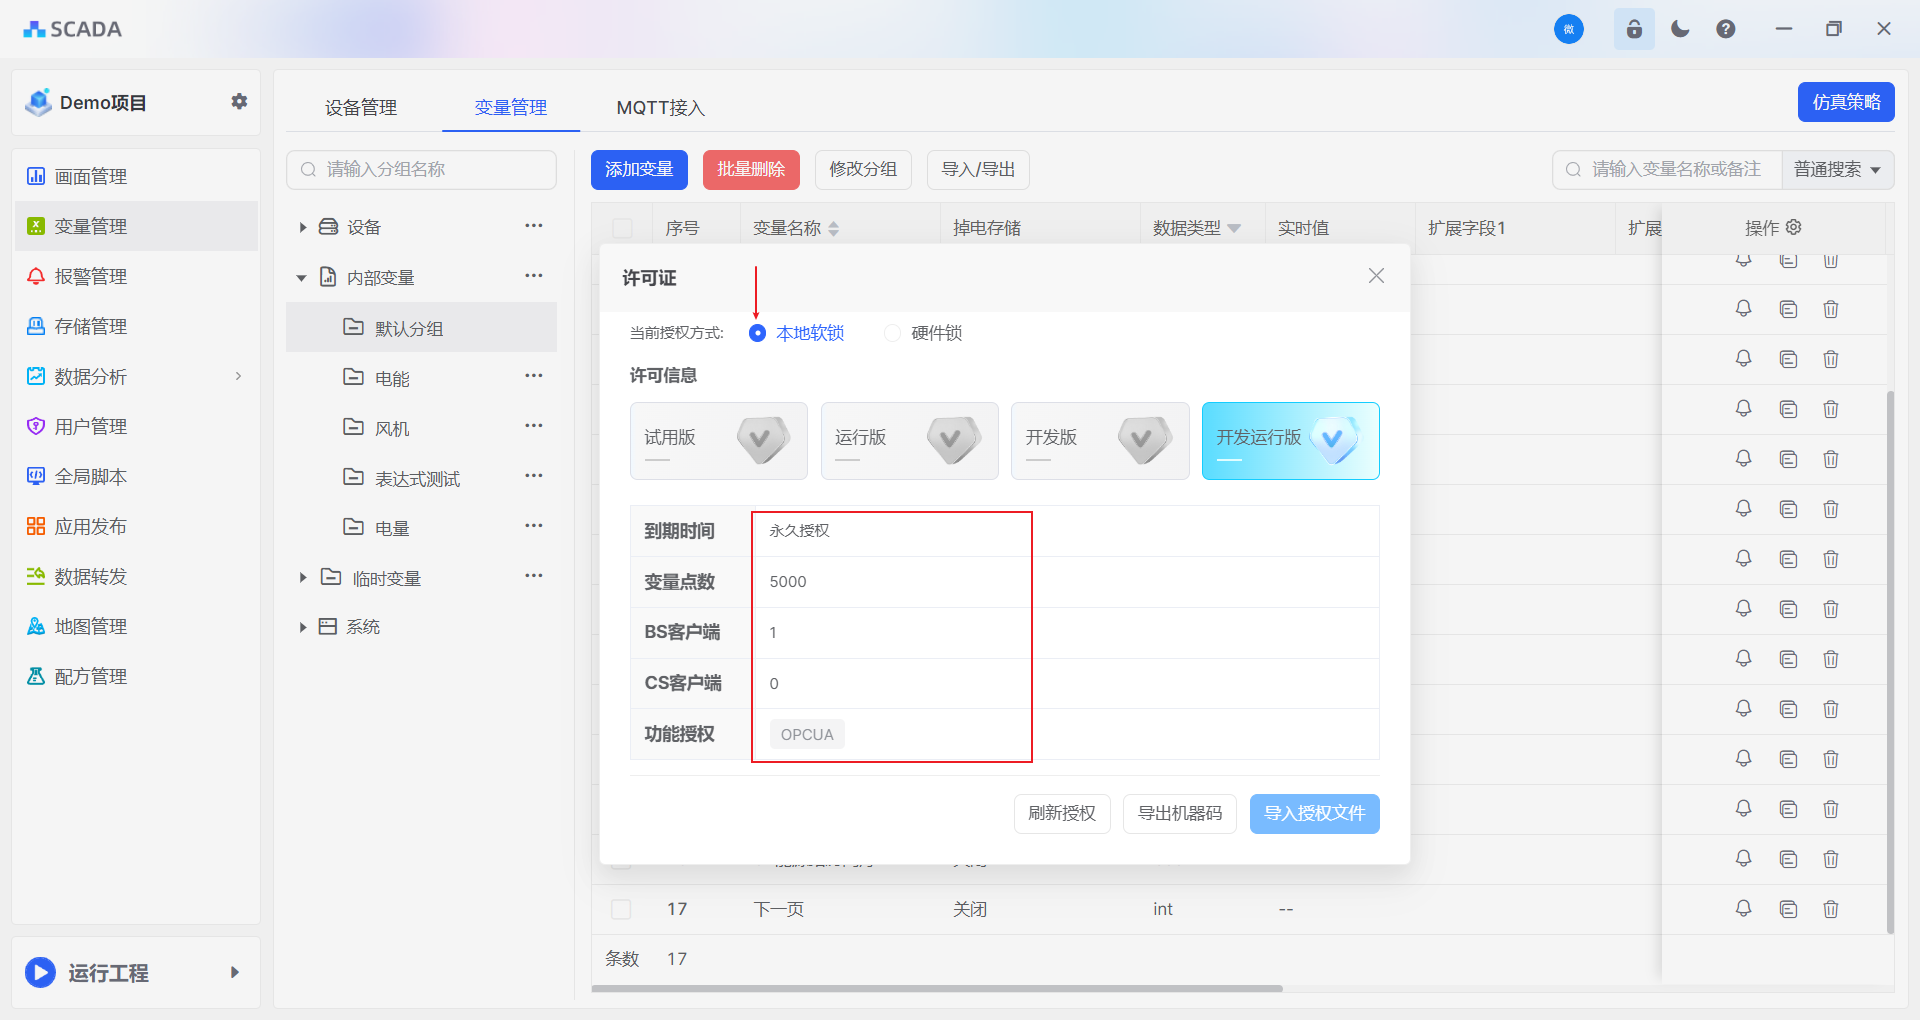Image resolution: width=1920 pixels, height=1020 pixels.
Task: Select the 硬件锁 radio option
Action: (x=892, y=333)
